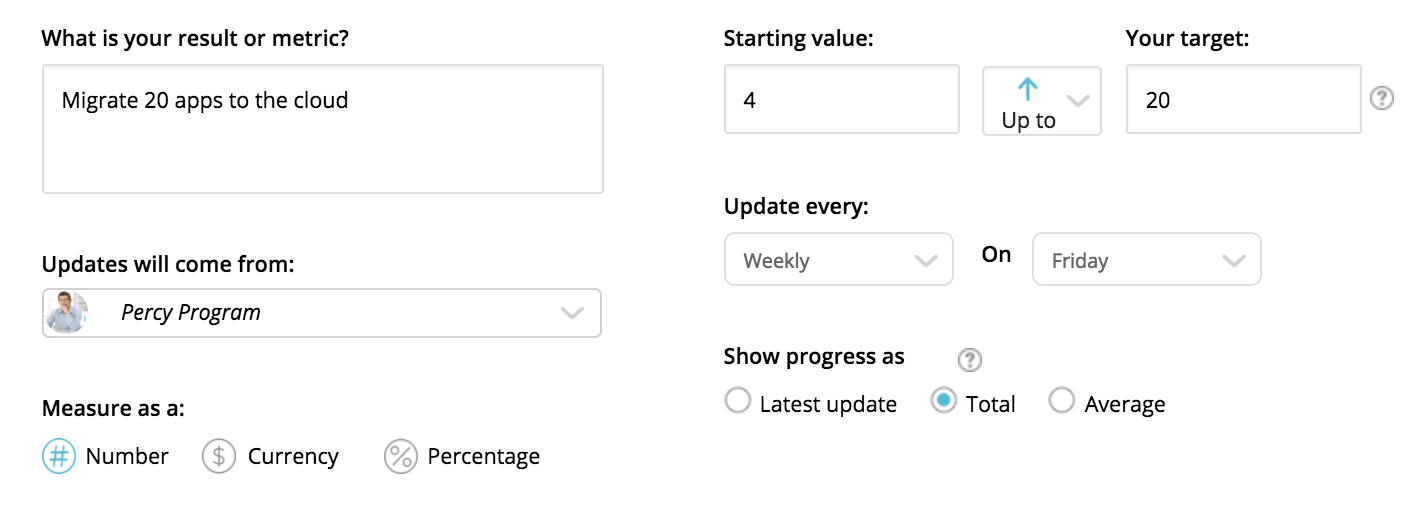
Task: Click the blue up arrow icon
Action: (x=1027, y=90)
